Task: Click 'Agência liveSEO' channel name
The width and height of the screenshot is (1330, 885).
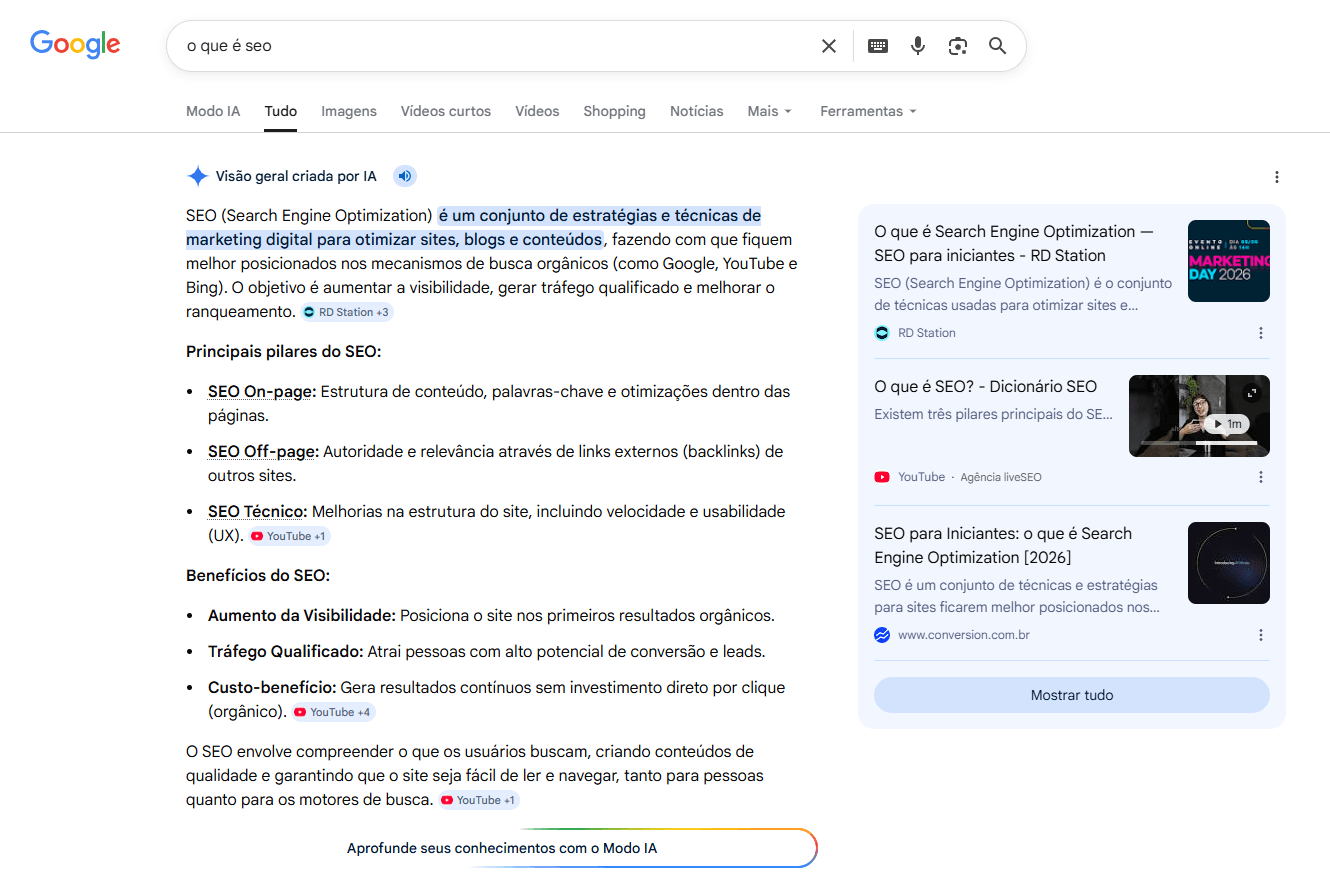Action: tap(1001, 477)
